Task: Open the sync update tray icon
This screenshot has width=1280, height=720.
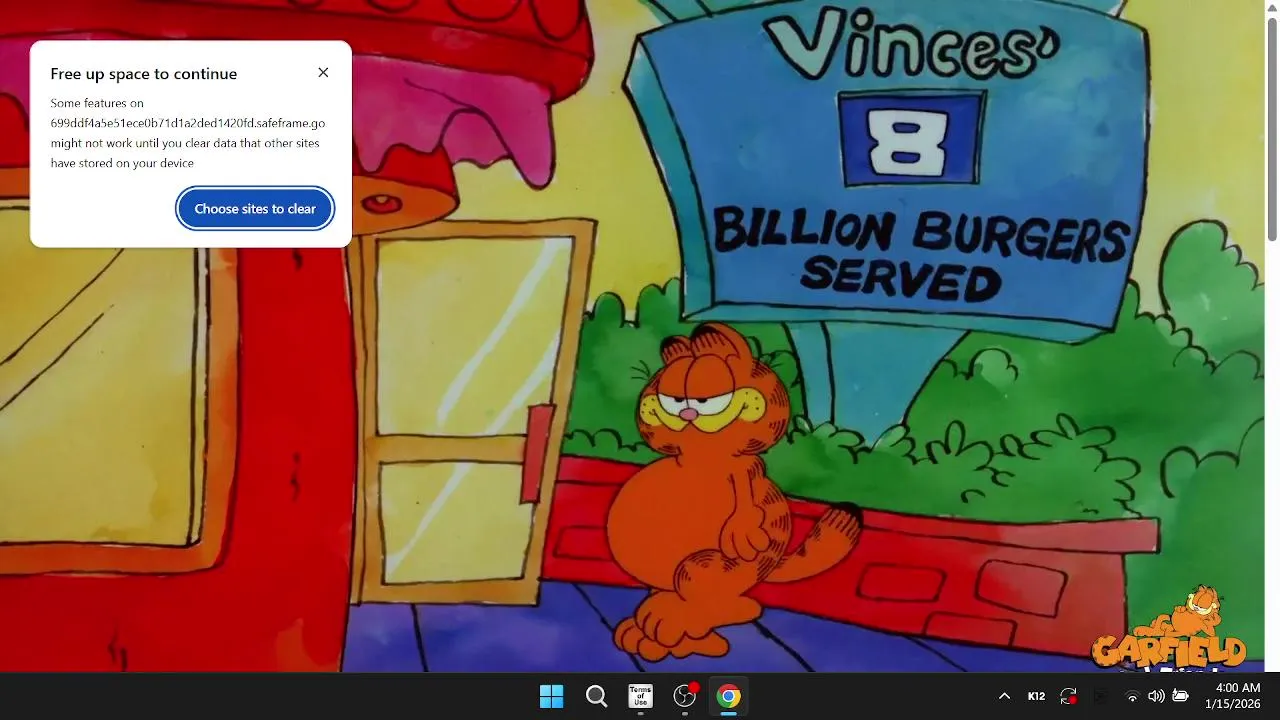Action: coord(1069,696)
